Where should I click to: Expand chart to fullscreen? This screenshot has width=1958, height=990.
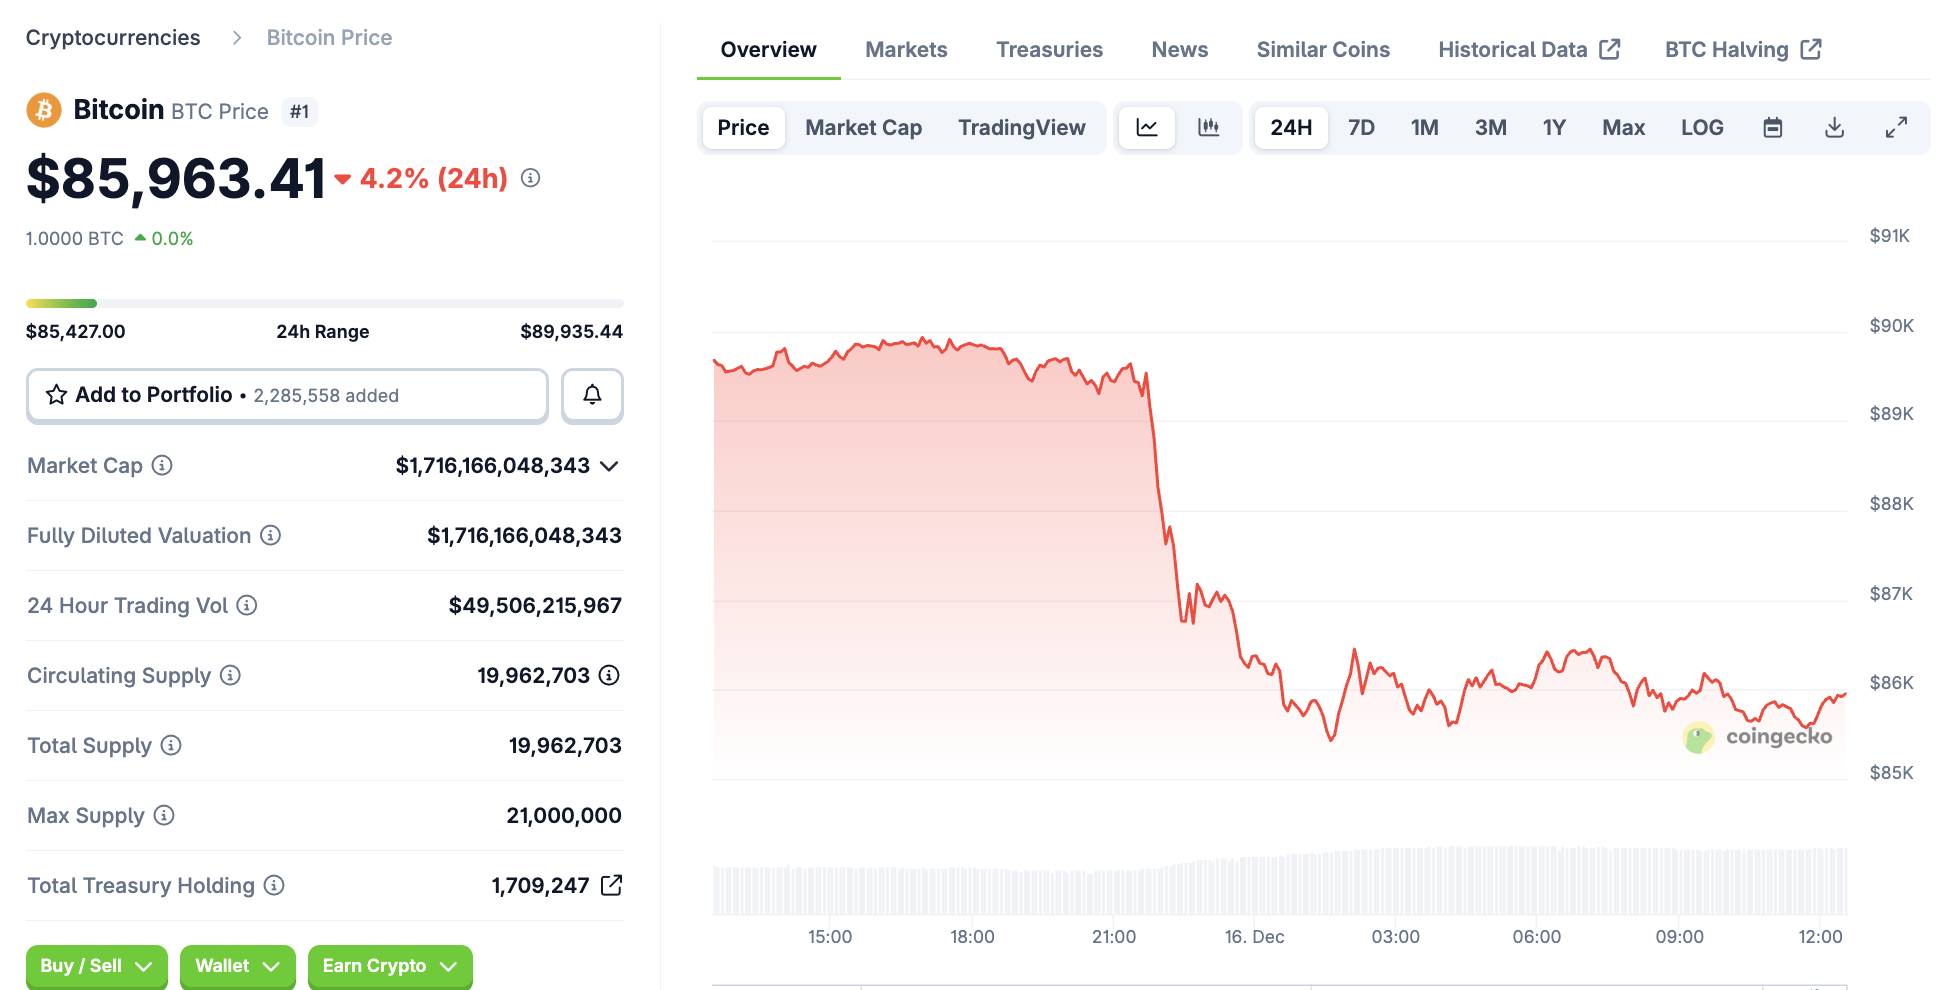tap(1896, 127)
